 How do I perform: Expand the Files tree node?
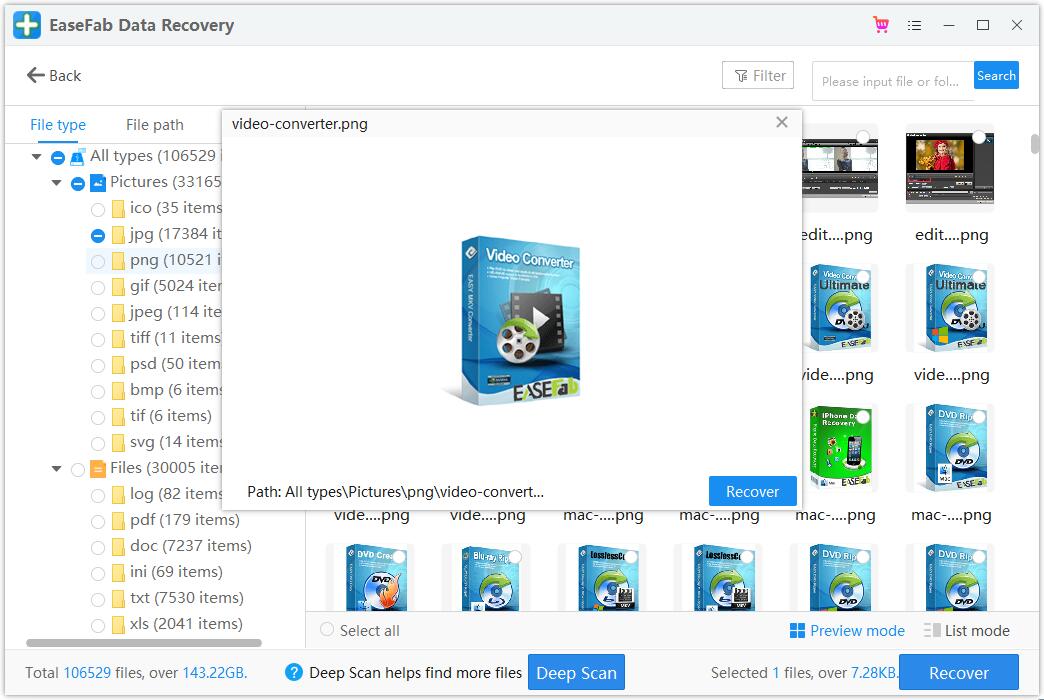click(57, 467)
